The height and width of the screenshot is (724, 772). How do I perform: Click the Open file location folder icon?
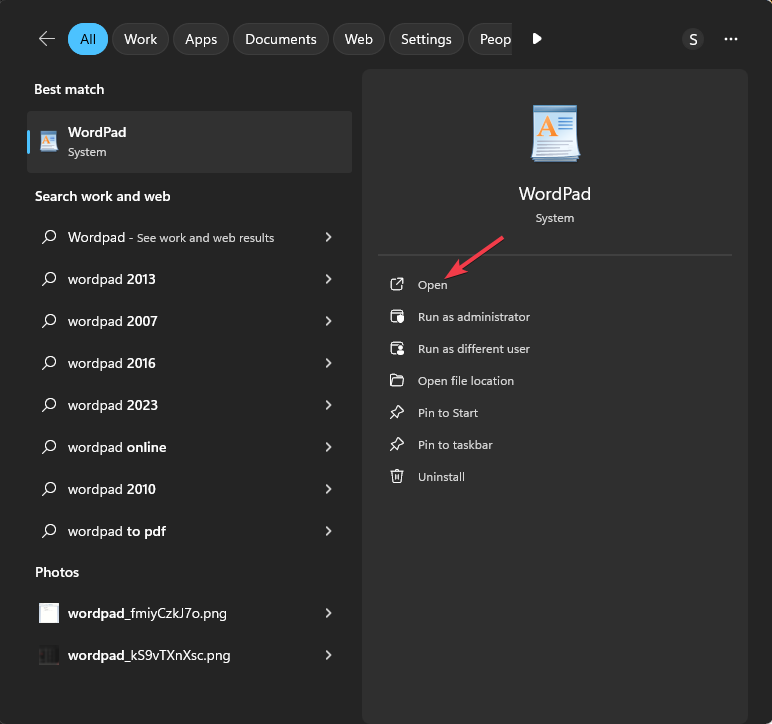[x=397, y=381]
